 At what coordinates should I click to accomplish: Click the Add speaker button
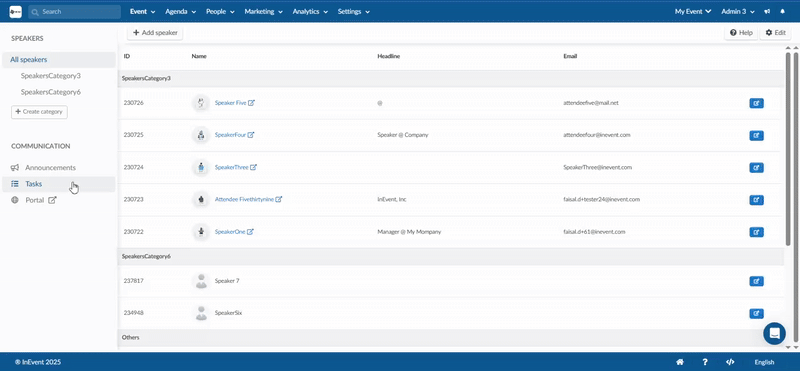155,33
